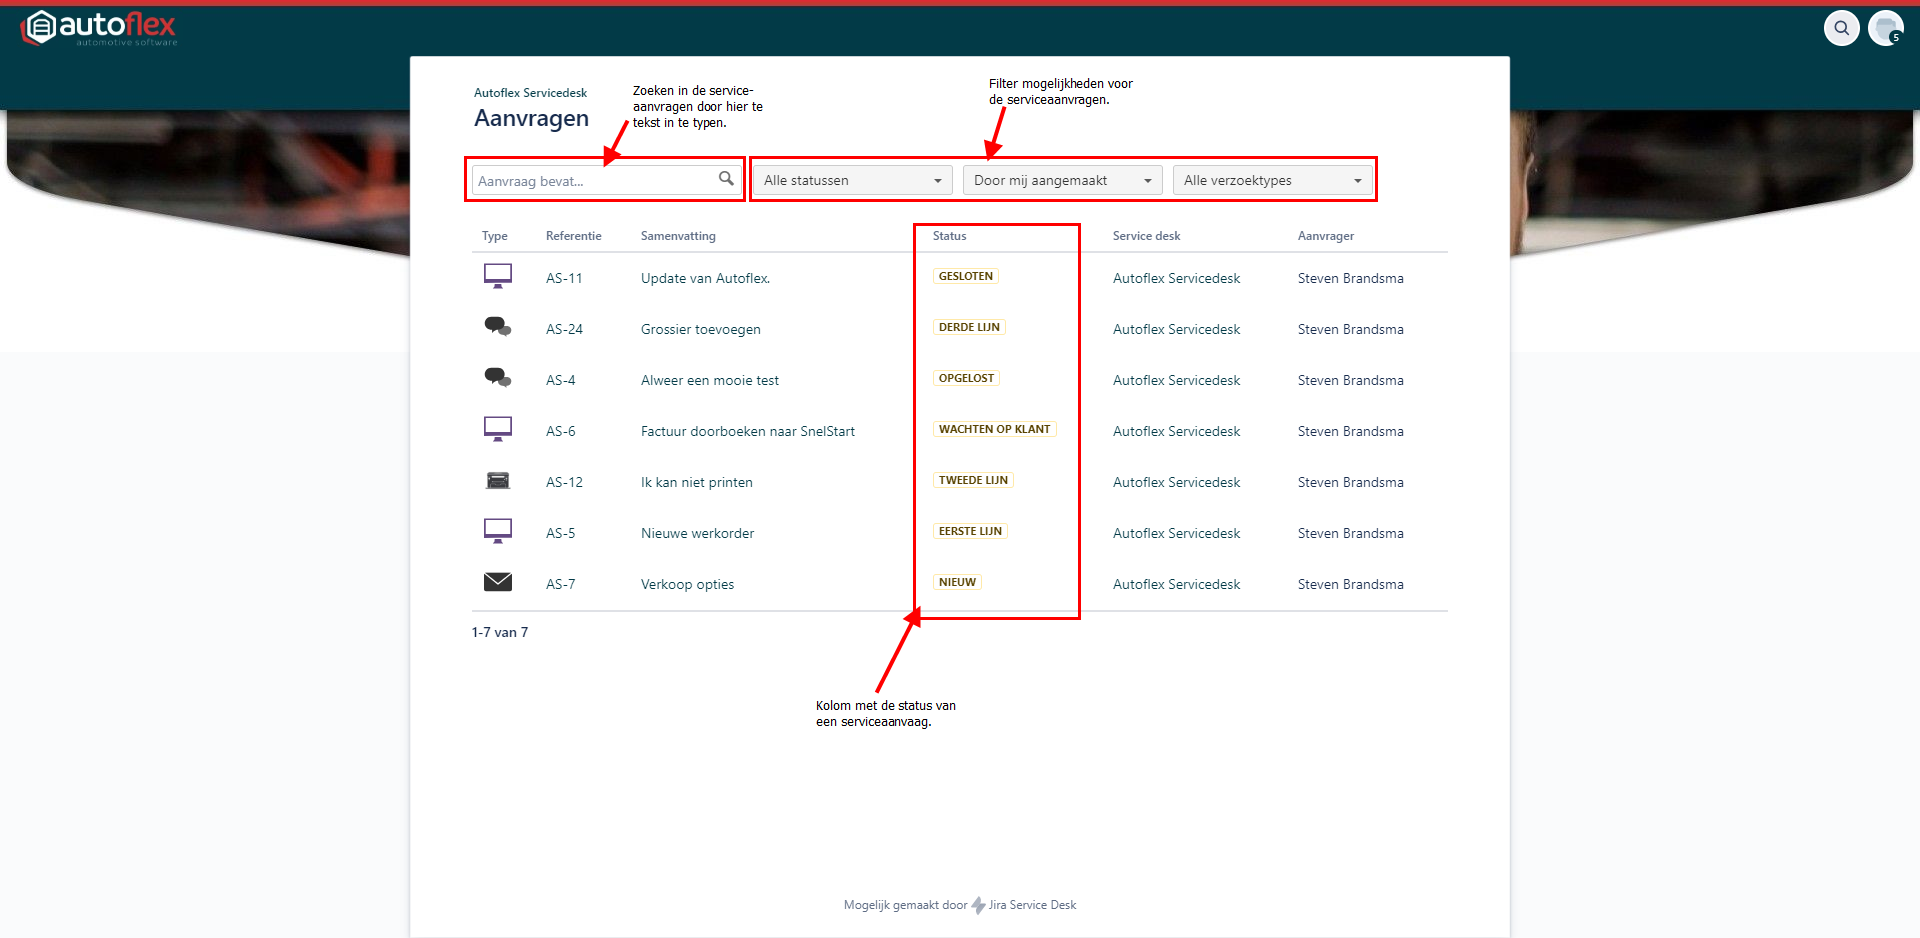Open the user profile avatar menu

[x=1885, y=28]
